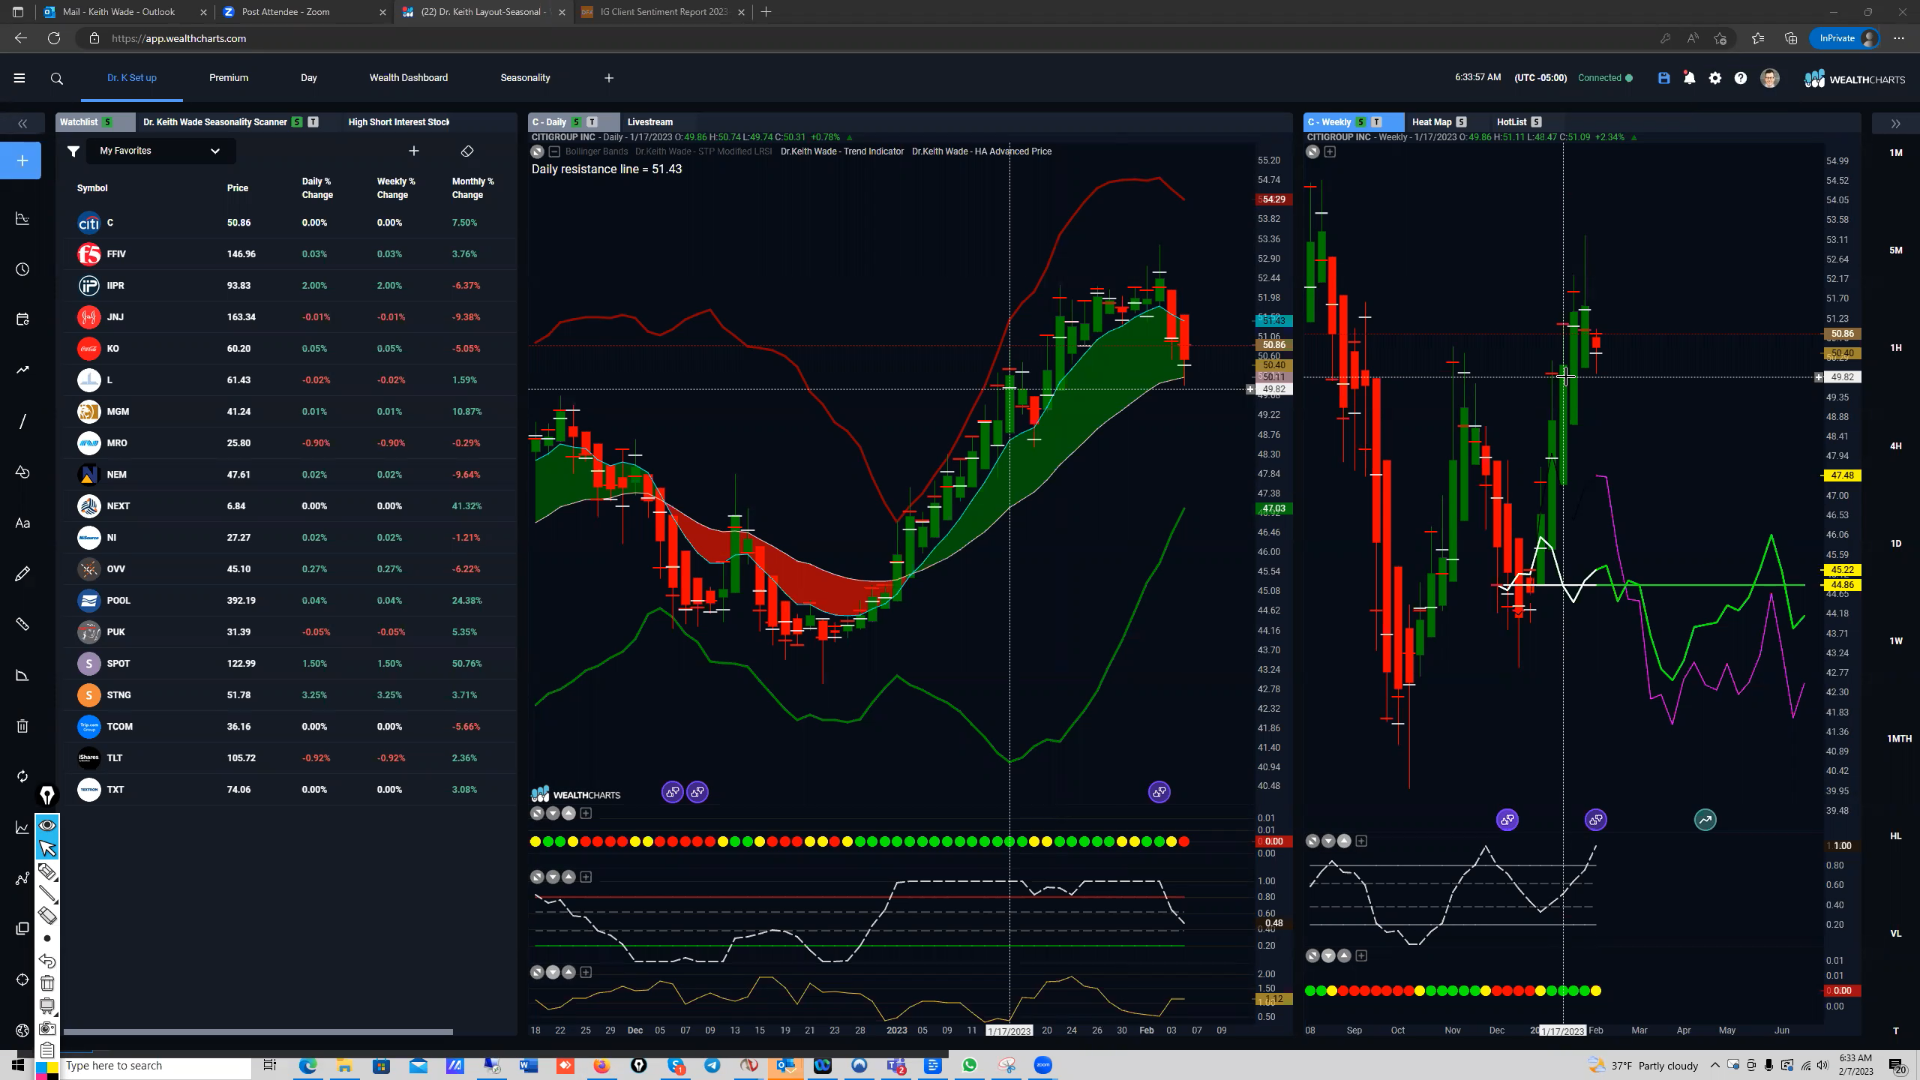Open the My Favorites watchlist dropdown

(160, 151)
